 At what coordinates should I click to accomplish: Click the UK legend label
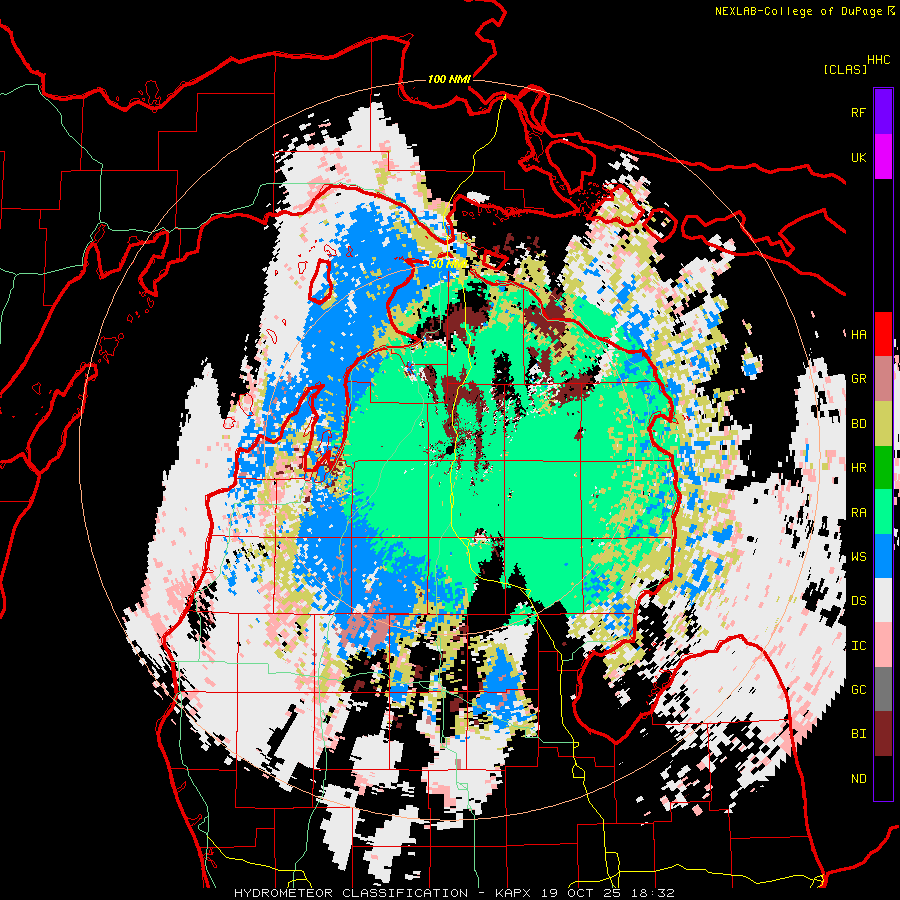click(858, 157)
